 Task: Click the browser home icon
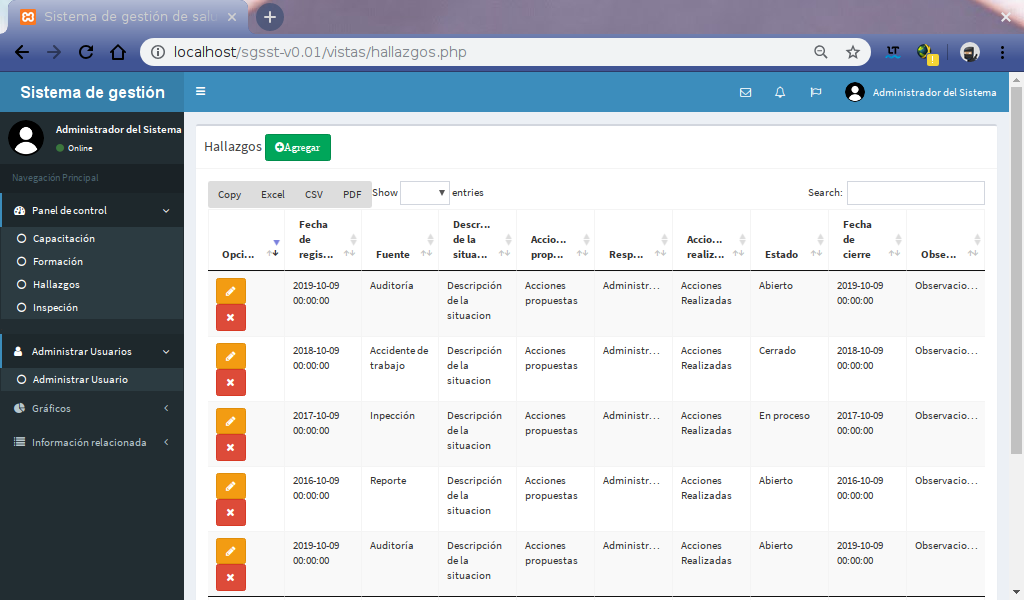tap(118, 52)
